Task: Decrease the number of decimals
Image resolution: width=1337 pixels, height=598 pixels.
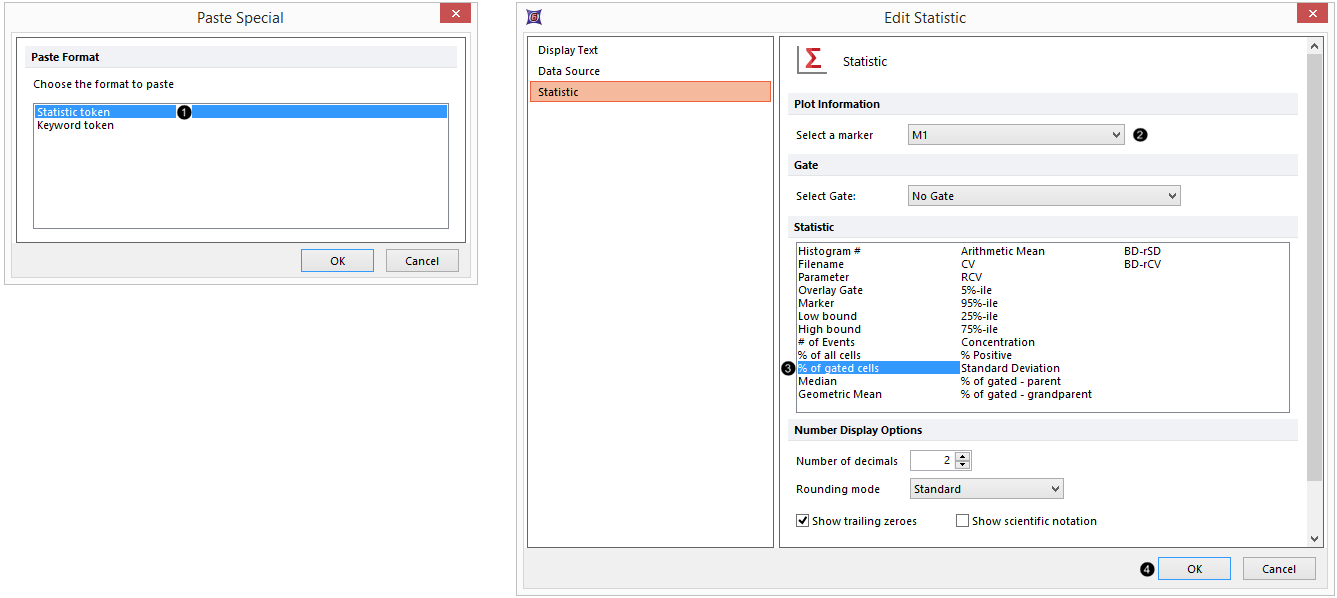Action: tap(963, 465)
